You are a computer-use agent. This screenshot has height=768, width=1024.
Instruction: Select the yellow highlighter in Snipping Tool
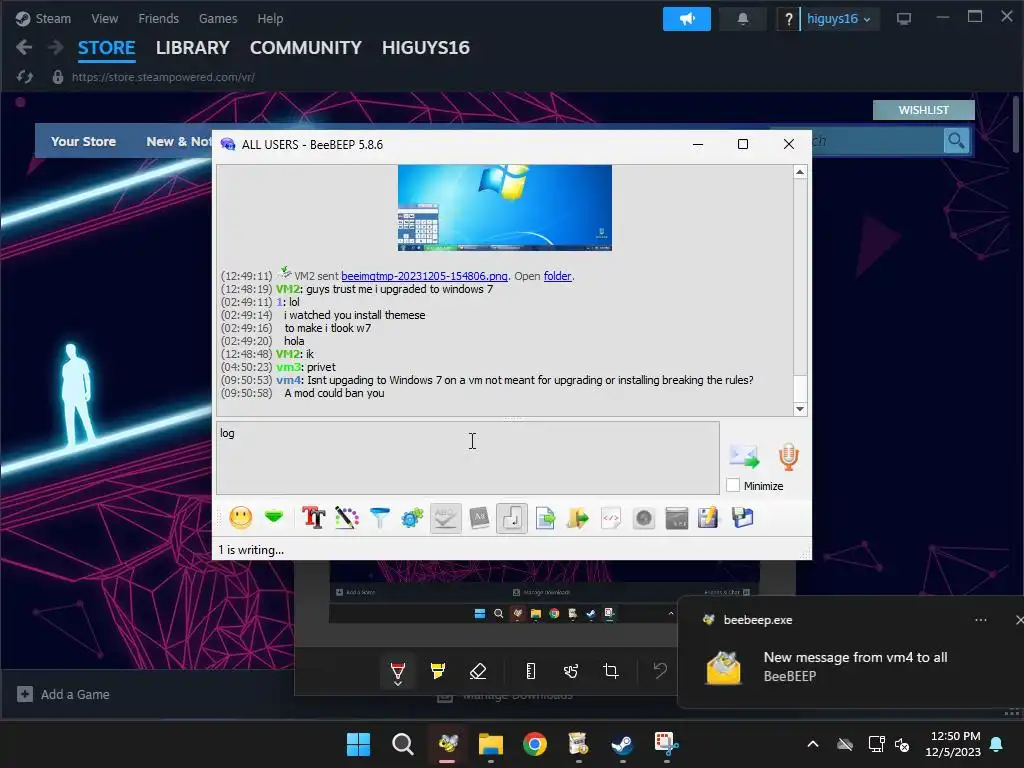click(x=438, y=671)
